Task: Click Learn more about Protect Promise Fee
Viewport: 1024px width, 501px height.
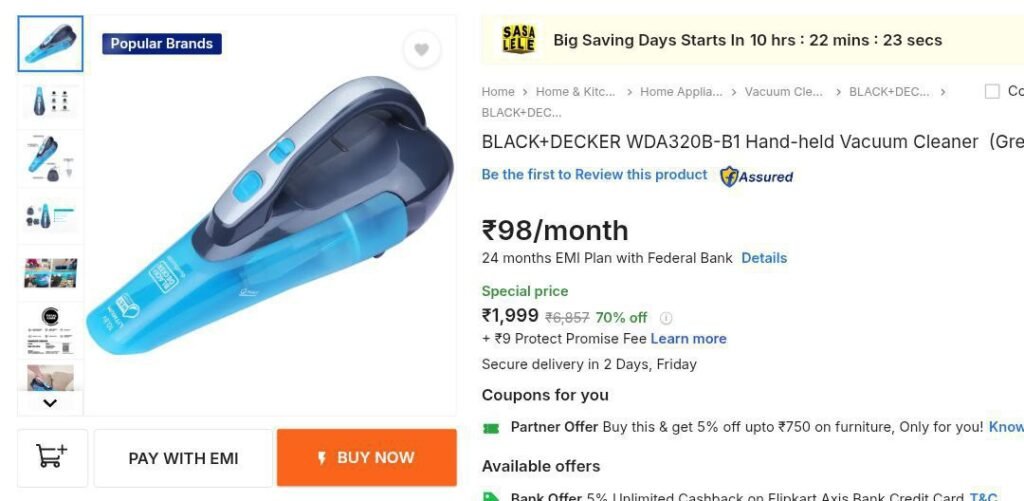Action: click(x=688, y=339)
